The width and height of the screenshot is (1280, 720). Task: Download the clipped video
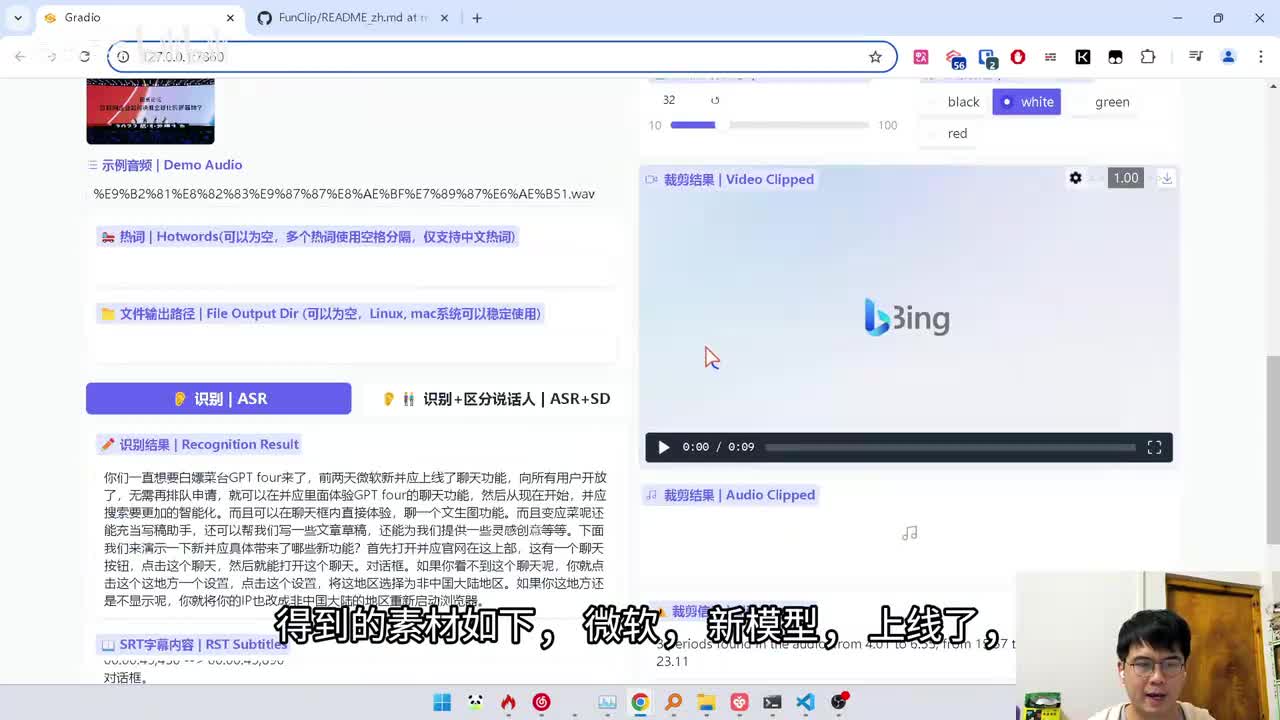click(x=1166, y=178)
